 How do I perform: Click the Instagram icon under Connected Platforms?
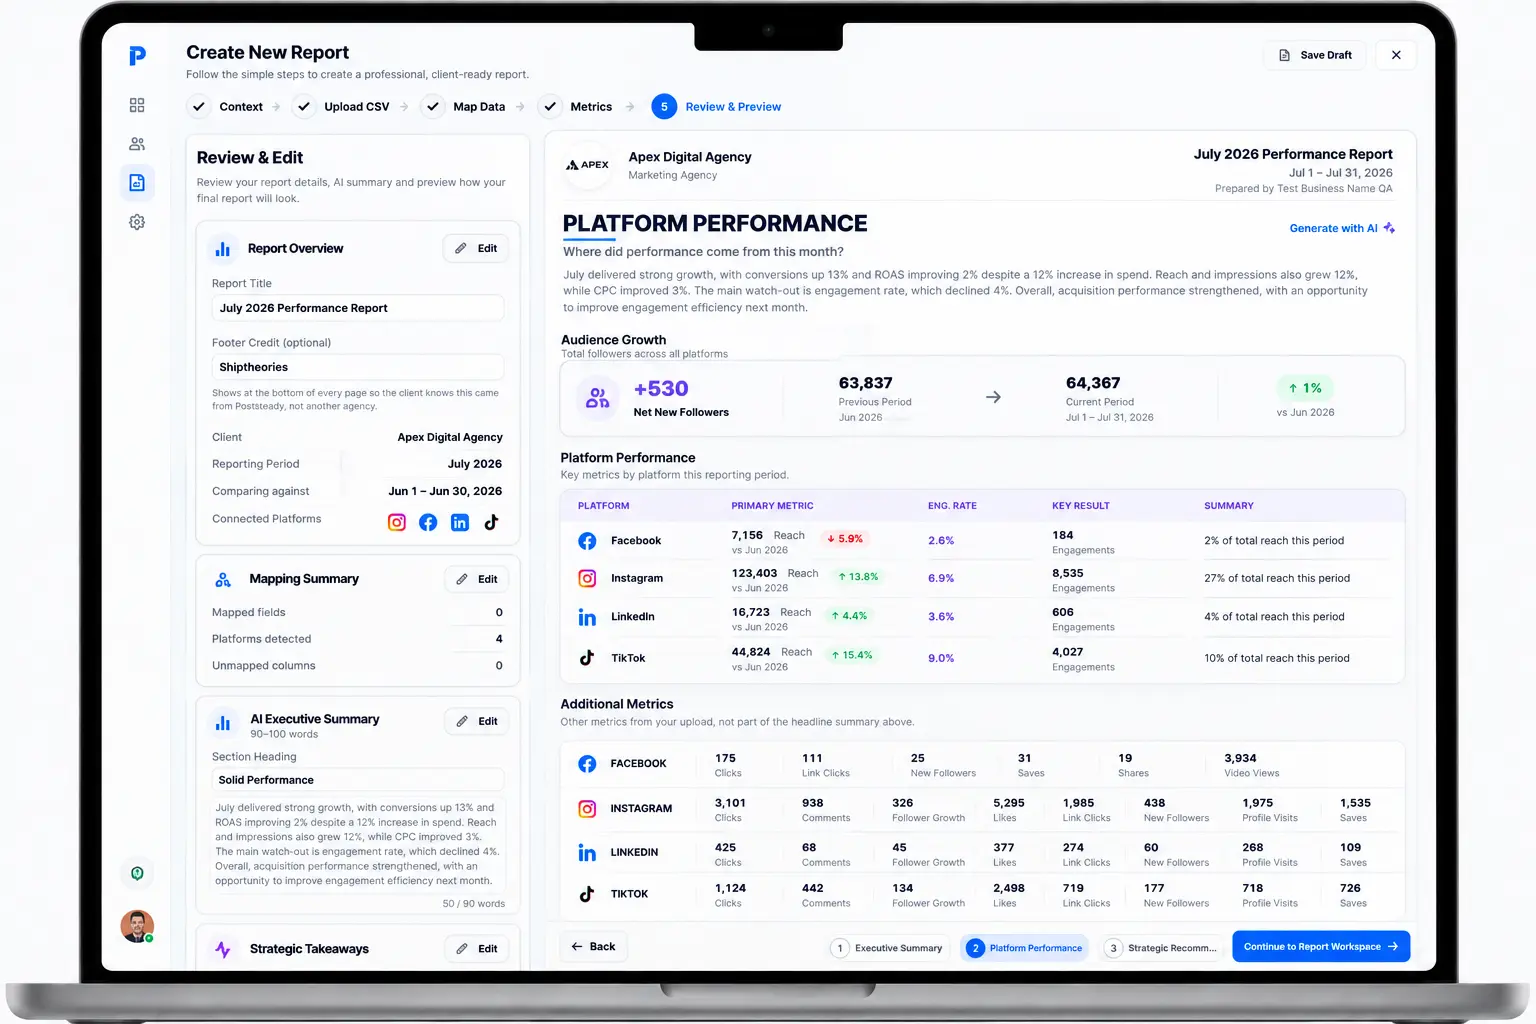397,522
